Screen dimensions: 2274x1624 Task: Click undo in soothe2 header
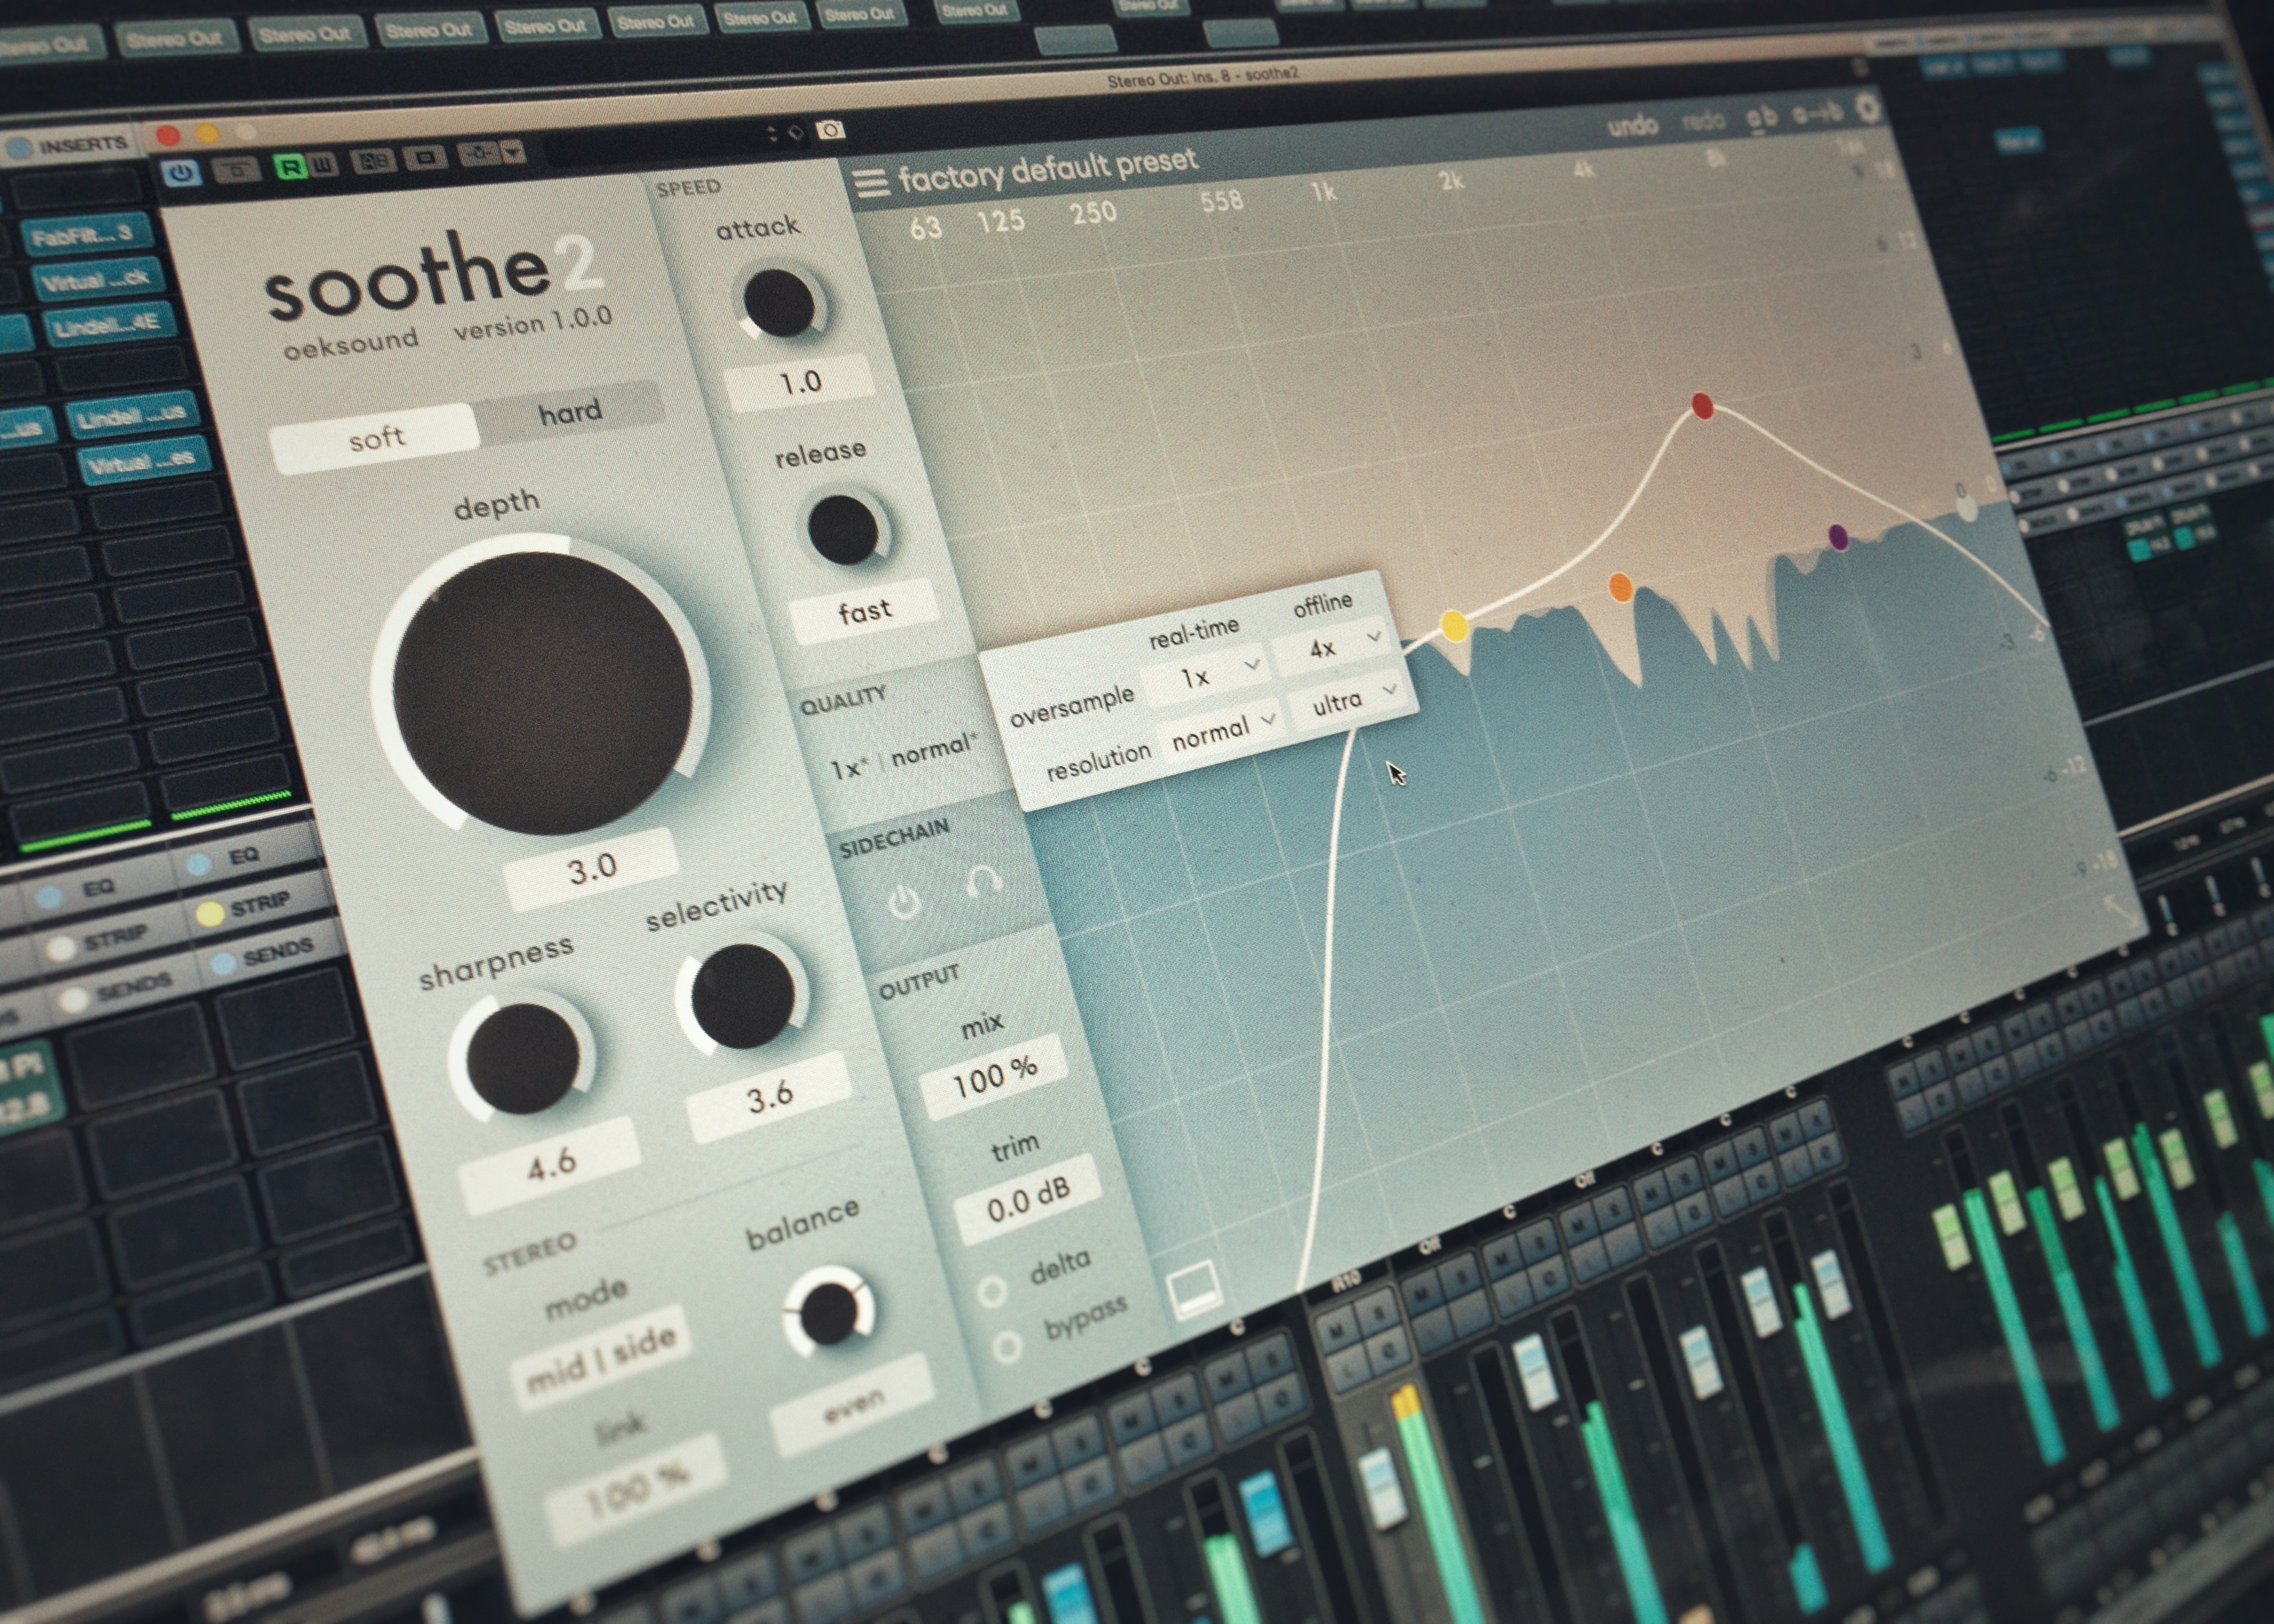coord(1632,127)
